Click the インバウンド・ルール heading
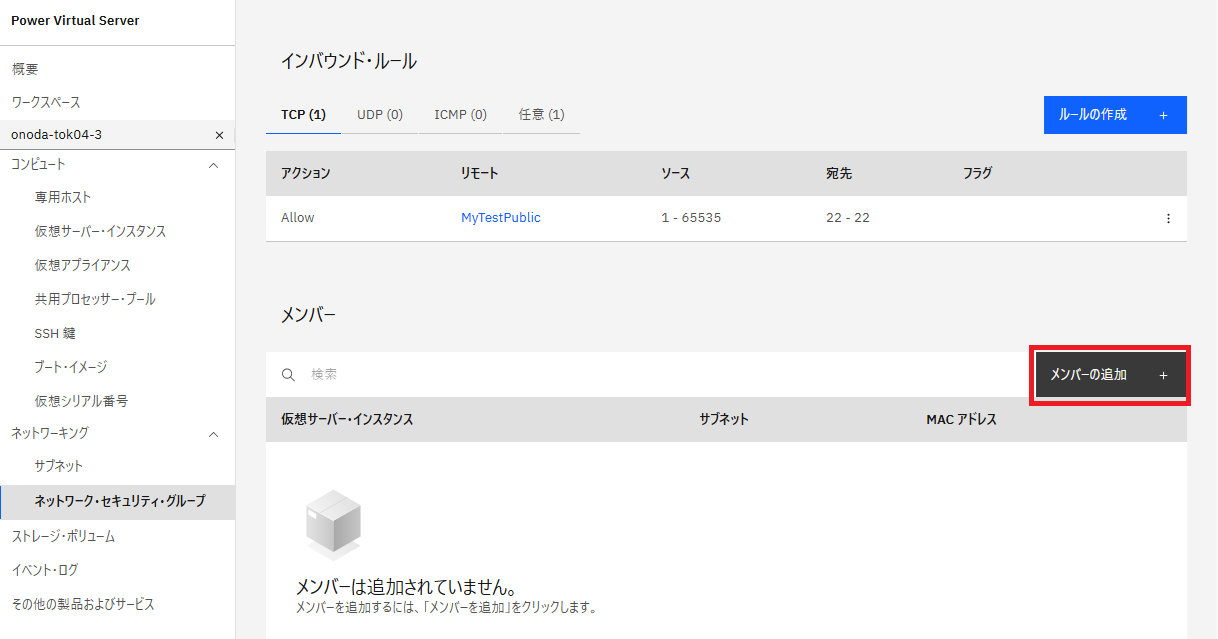This screenshot has width=1218, height=639. point(349,61)
